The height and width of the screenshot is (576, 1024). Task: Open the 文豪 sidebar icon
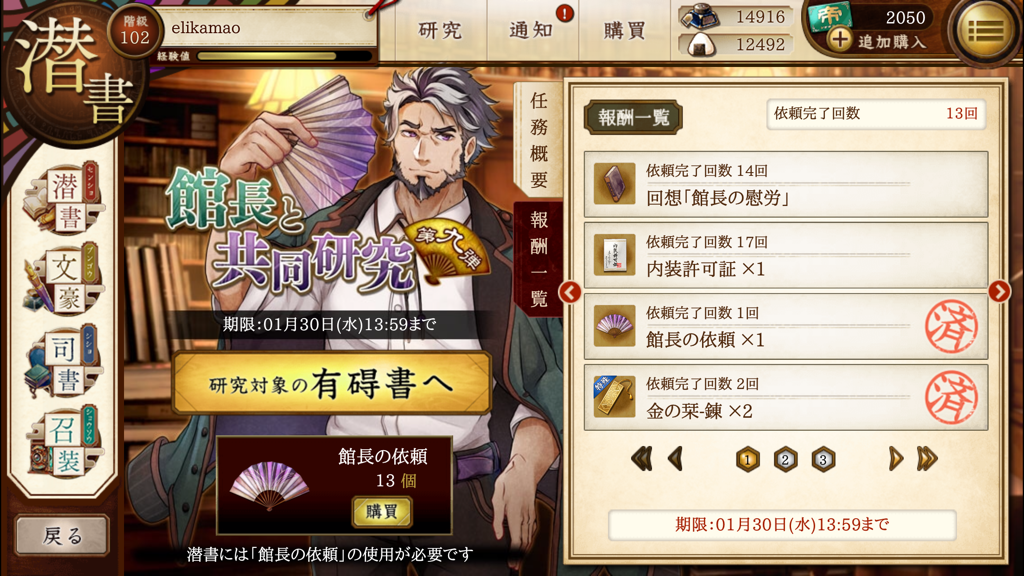coord(62,281)
